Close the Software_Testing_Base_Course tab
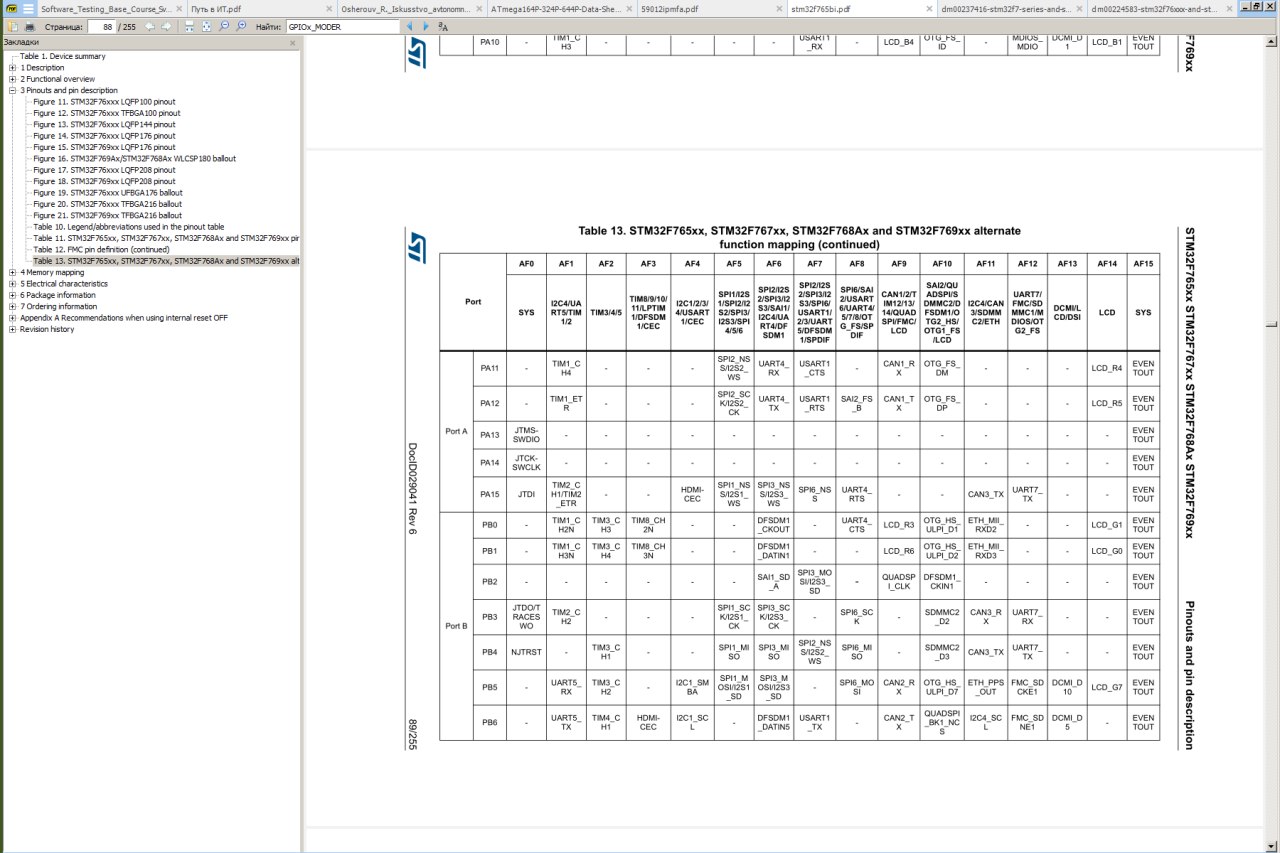1280x853 pixels. (x=180, y=8)
